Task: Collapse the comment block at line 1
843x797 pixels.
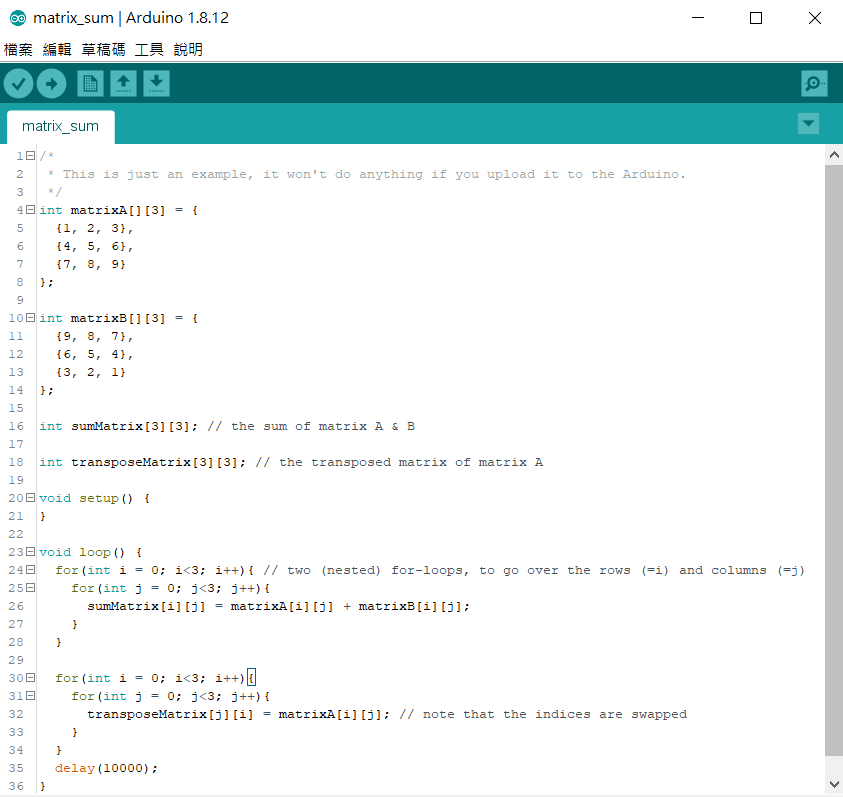Action: coord(30,156)
